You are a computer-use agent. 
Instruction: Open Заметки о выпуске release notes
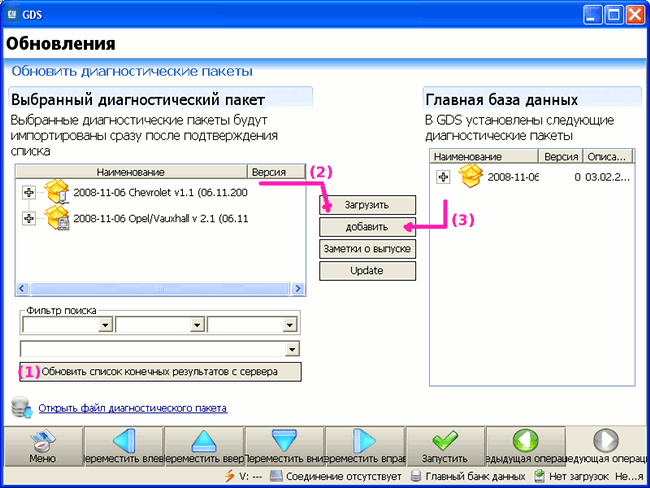click(367, 249)
